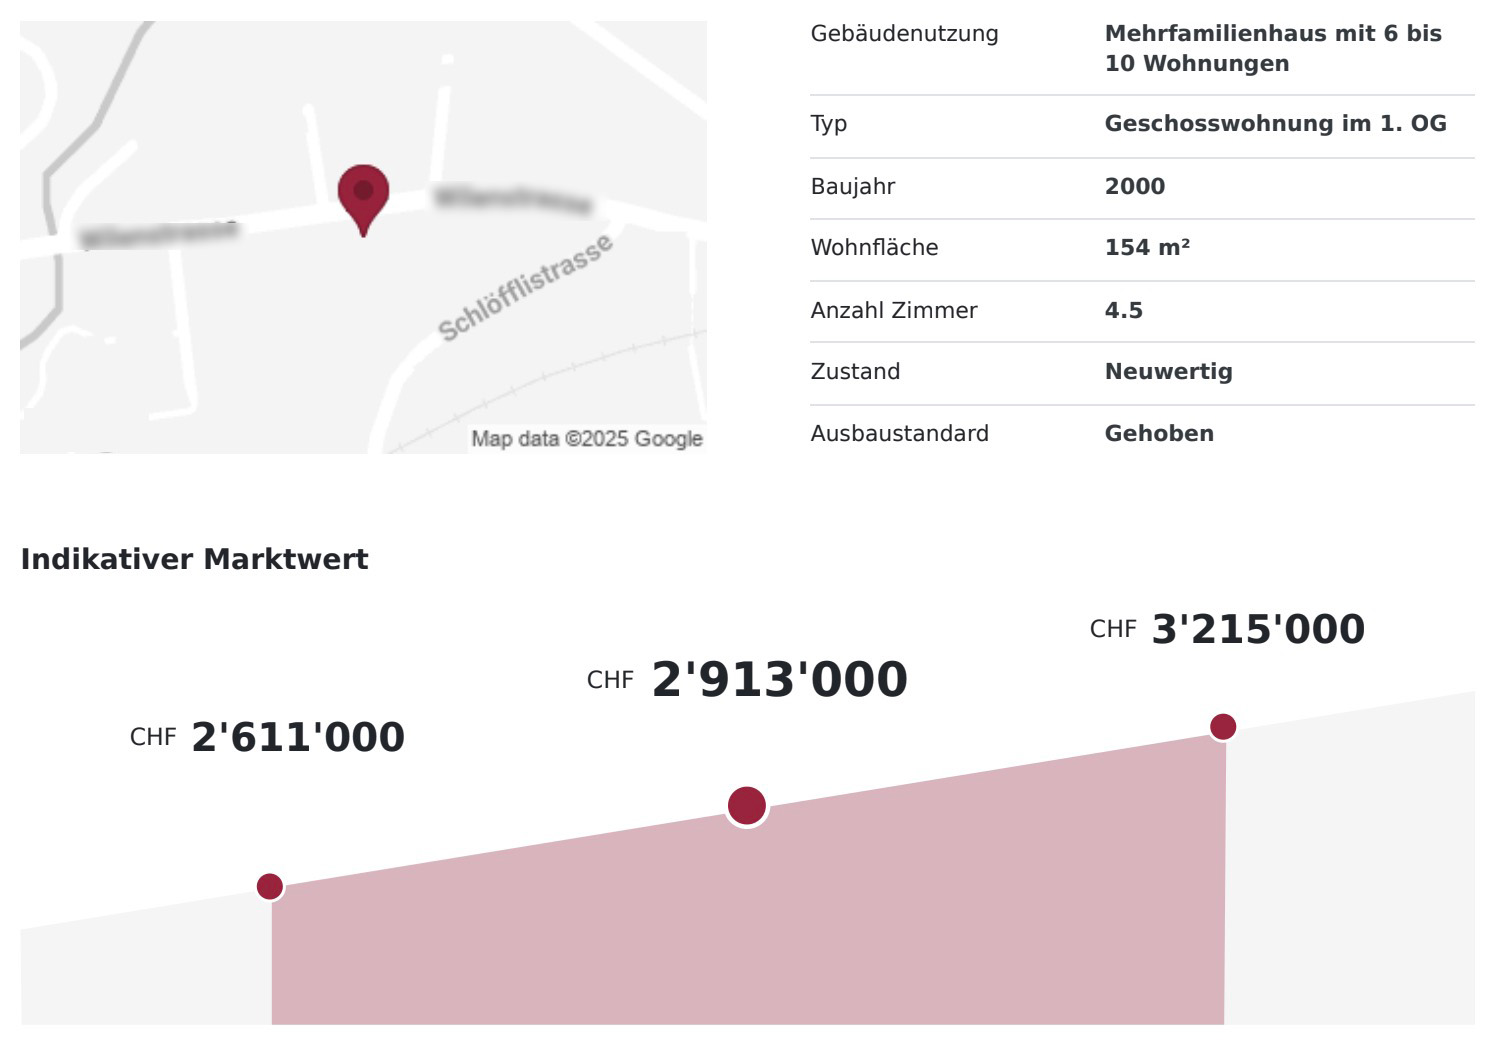Select the Zustand value Neuwertig
Viewport: 1506px width, 1052px height.
point(1168,371)
